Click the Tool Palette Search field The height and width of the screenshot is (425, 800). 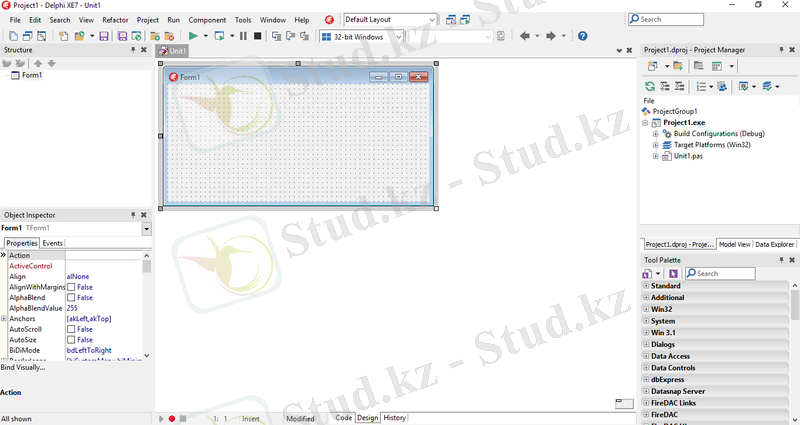[720, 273]
